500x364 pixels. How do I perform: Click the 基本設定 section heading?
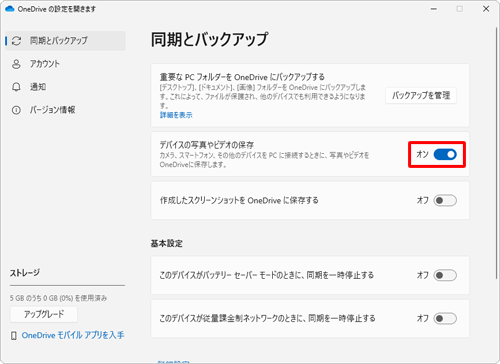pos(167,244)
